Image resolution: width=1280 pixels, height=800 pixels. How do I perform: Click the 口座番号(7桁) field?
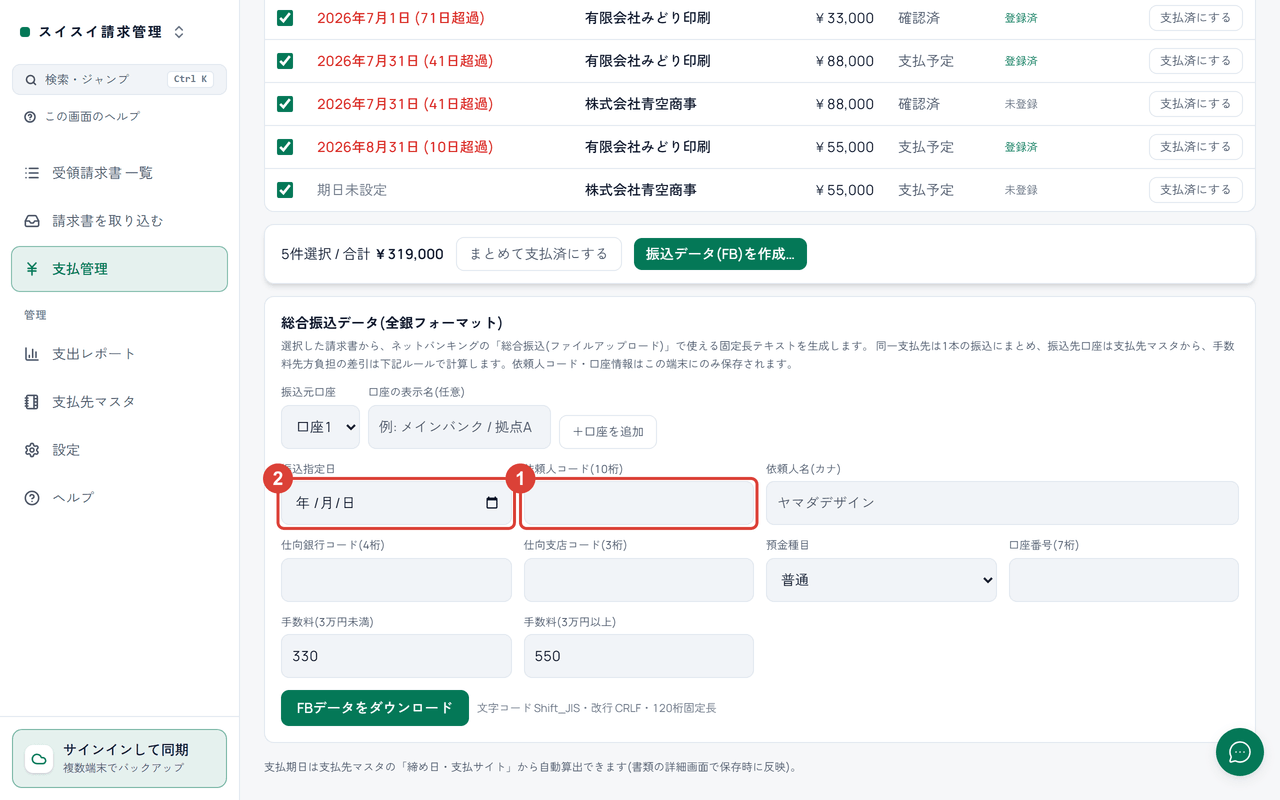pos(1124,580)
